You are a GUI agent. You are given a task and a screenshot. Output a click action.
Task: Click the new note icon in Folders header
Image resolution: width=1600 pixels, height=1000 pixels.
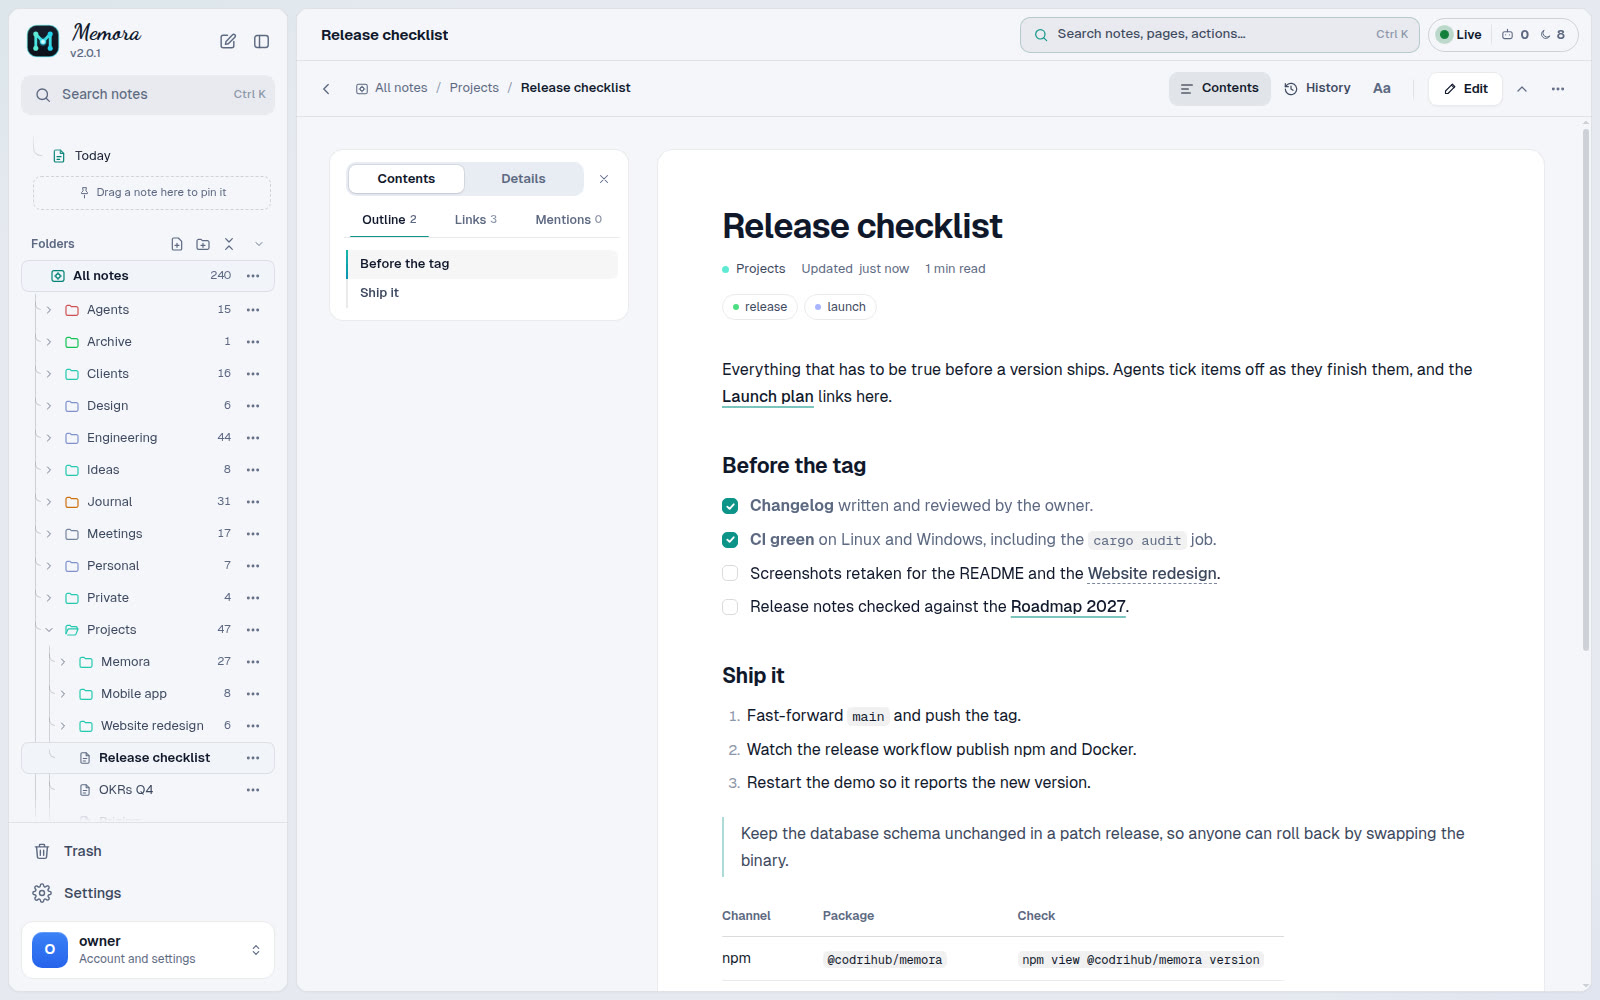click(x=177, y=244)
